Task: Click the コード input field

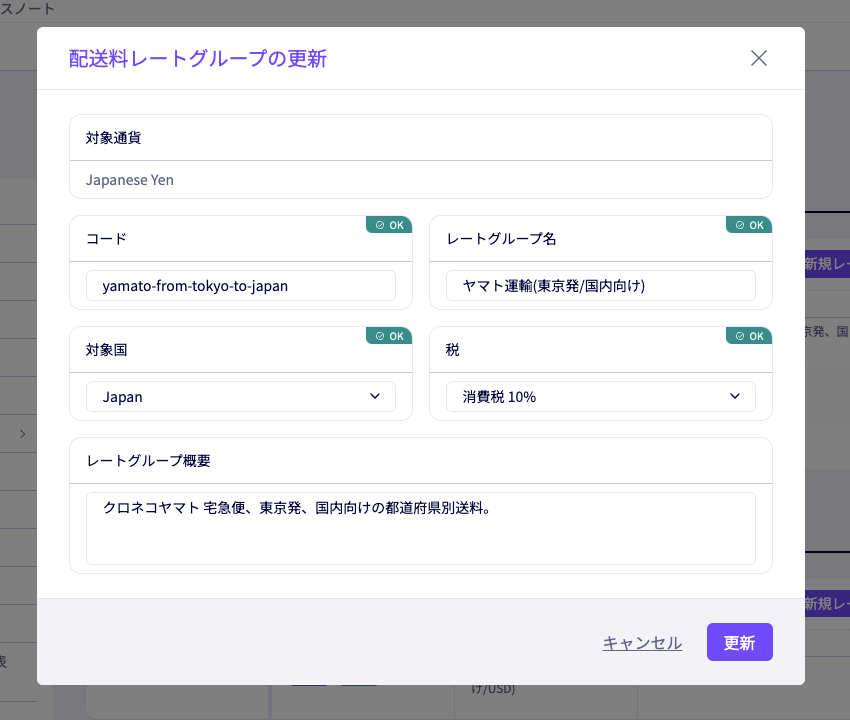Action: click(241, 286)
